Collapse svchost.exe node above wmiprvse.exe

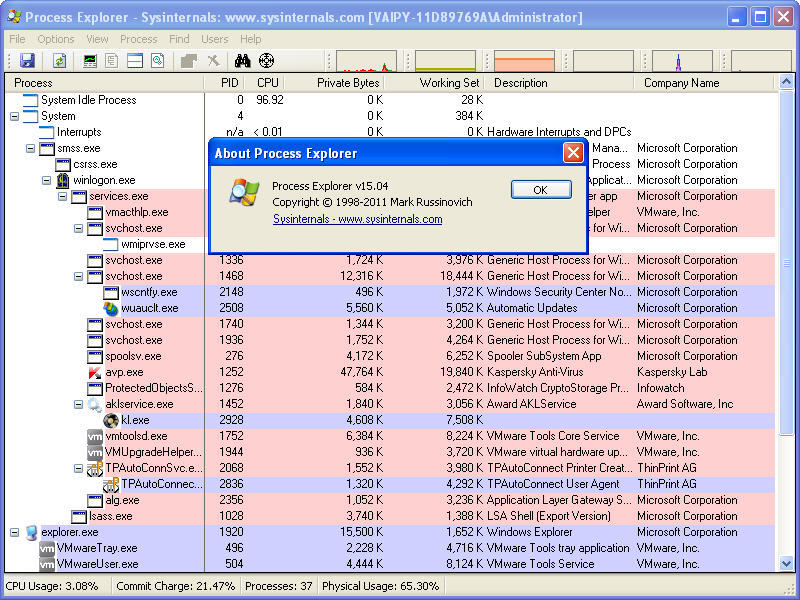[x=78, y=229]
